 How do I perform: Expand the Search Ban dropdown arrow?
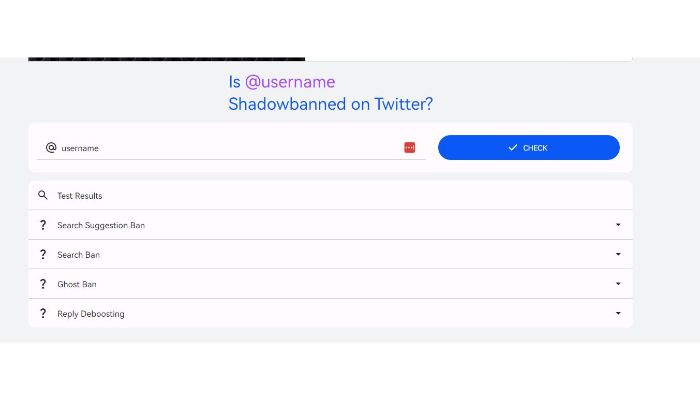[x=618, y=254]
